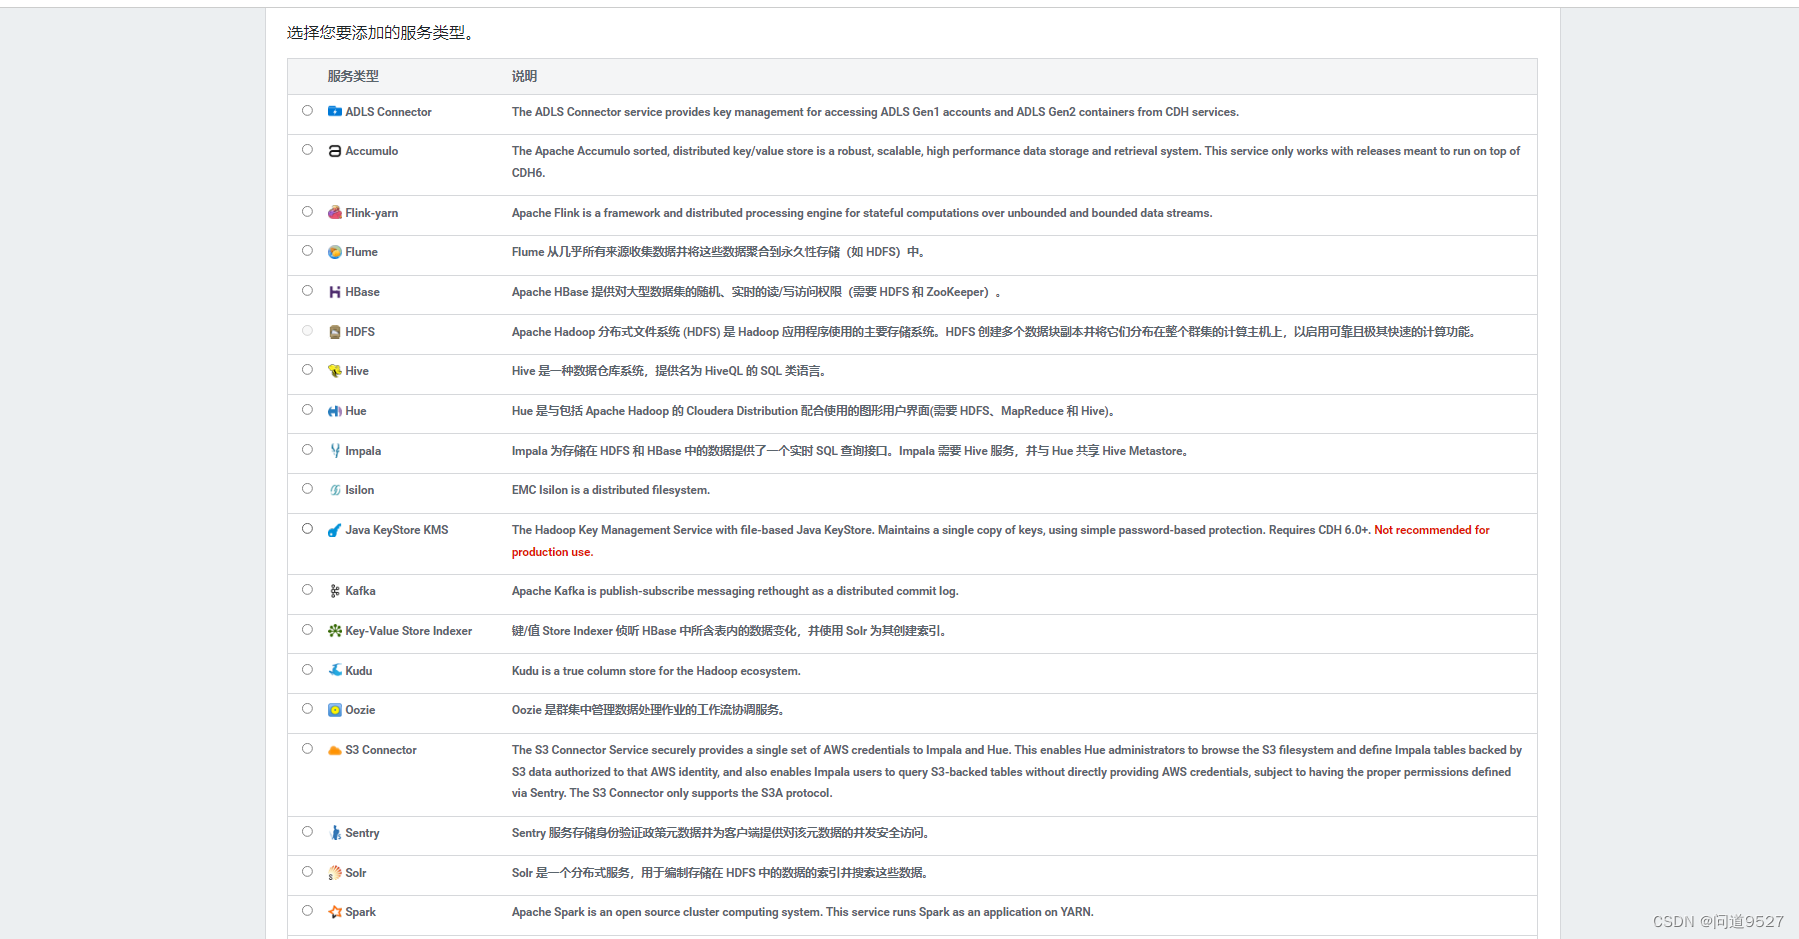
Task: Click the Solr service name
Action: pyautogui.click(x=355, y=873)
